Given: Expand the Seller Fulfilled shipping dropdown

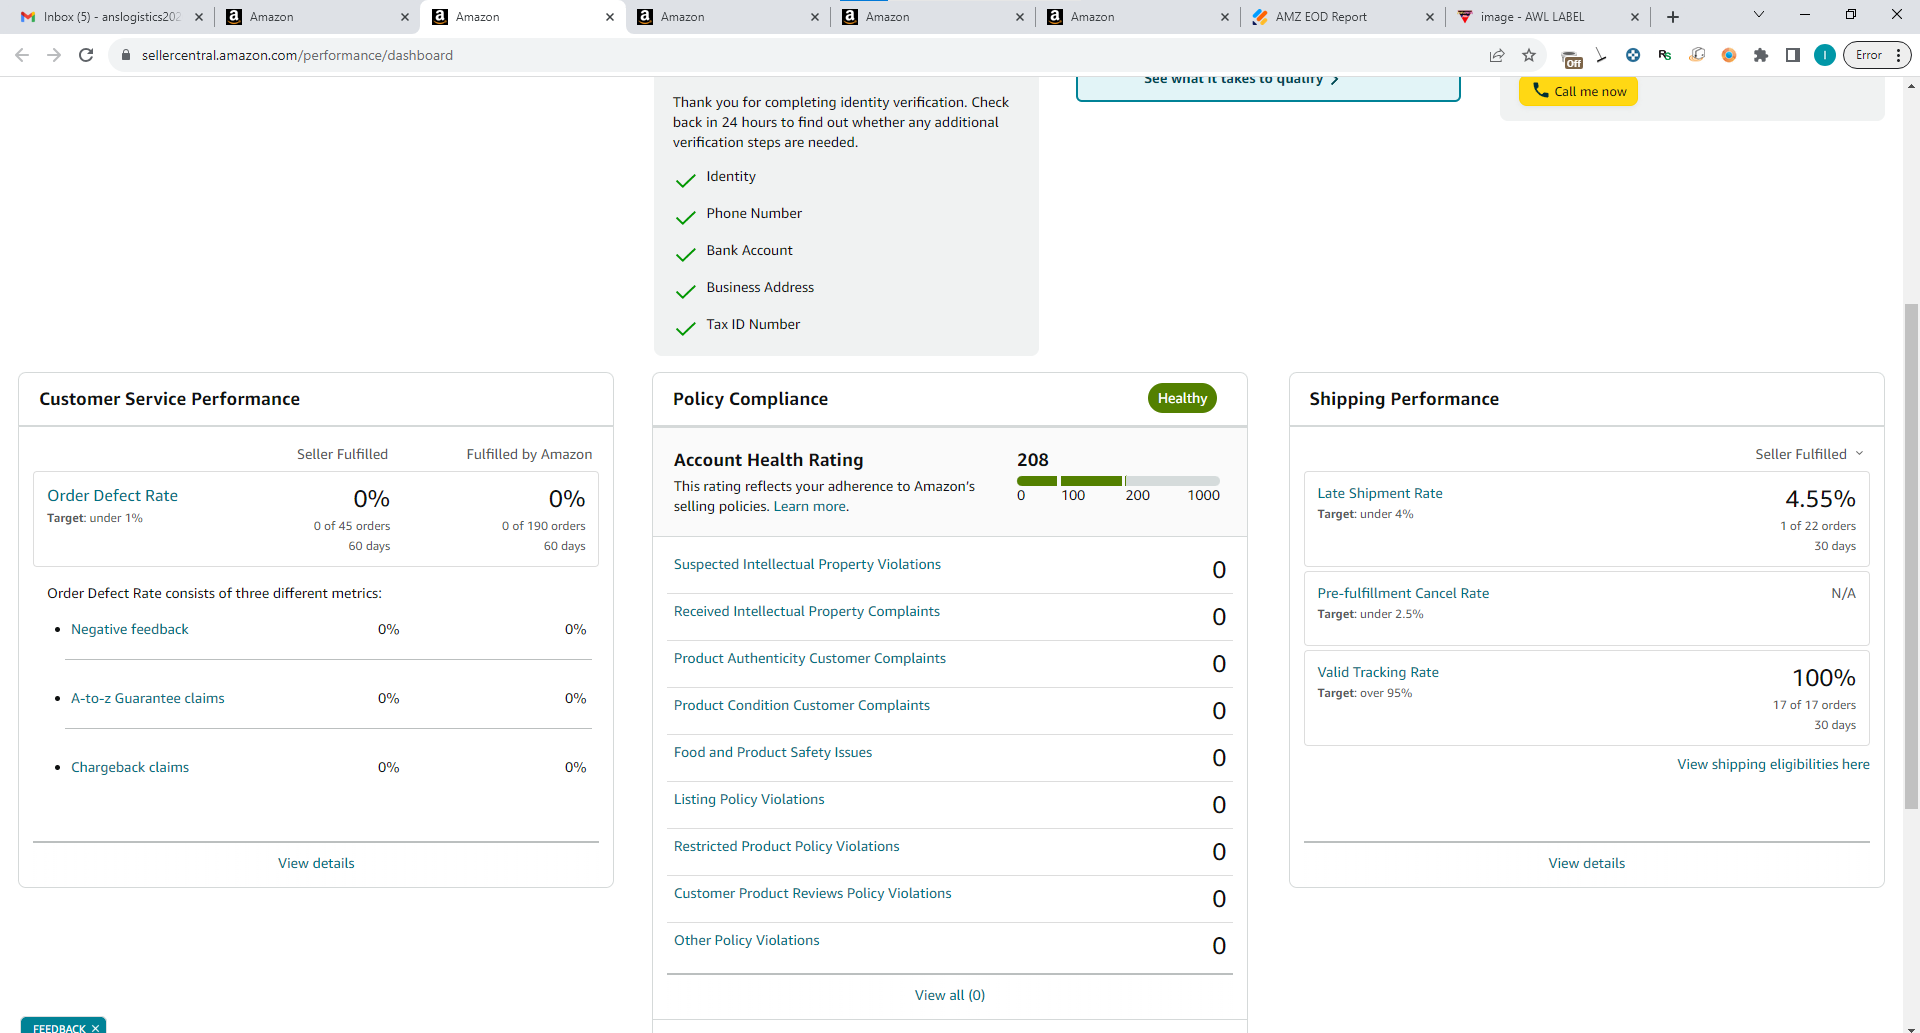Looking at the screenshot, I should click(x=1809, y=454).
